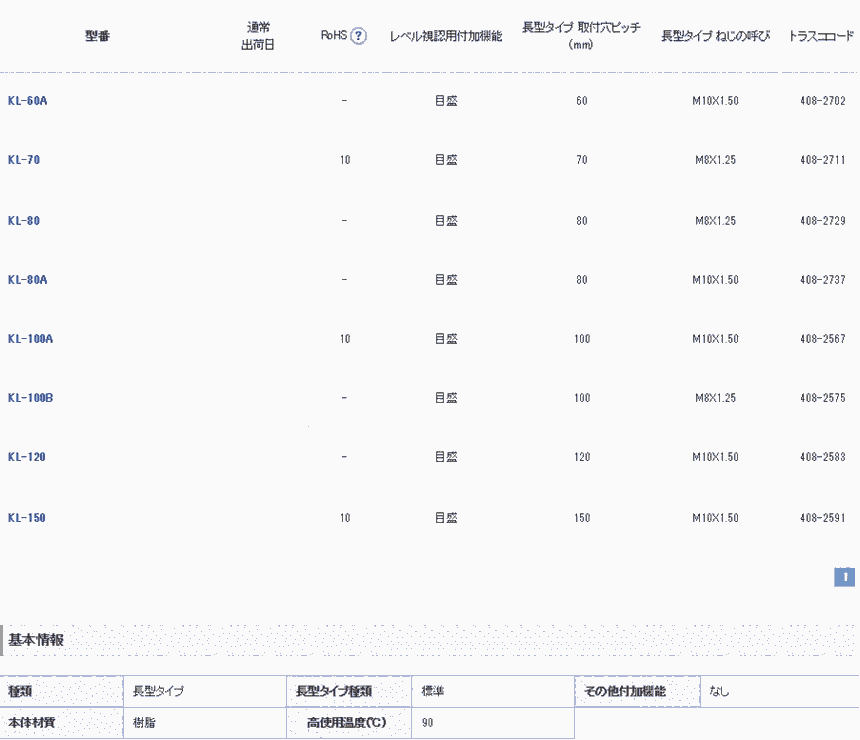Click the その他付加機能 spec label

(x=625, y=691)
